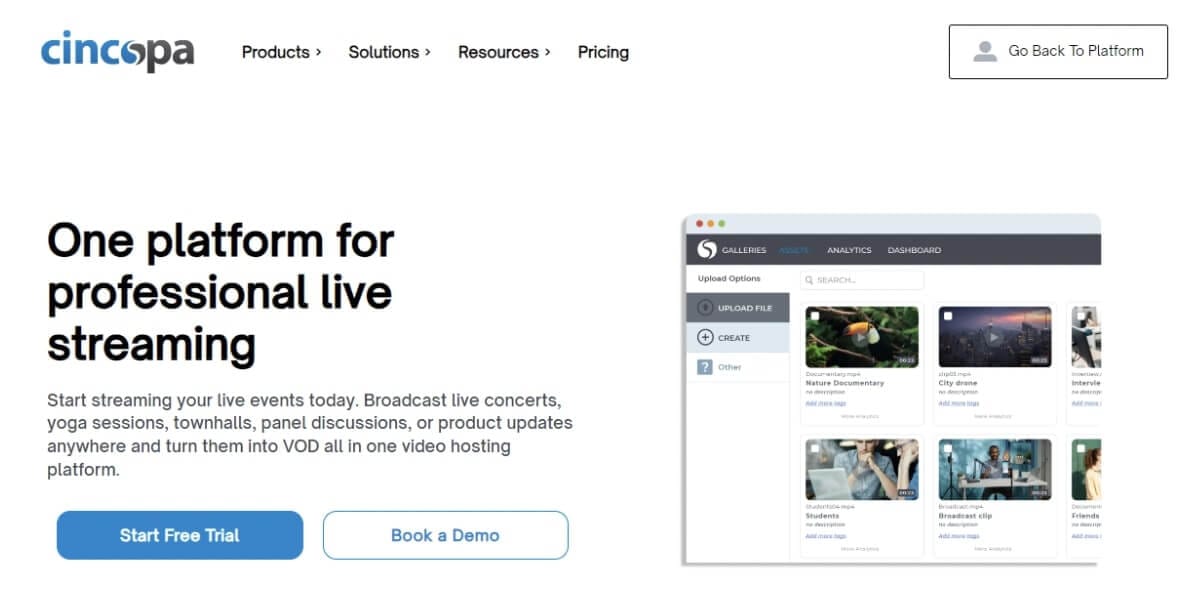Select Upload File in the upload options
Viewport: 1202px width, 616px height.
click(738, 308)
